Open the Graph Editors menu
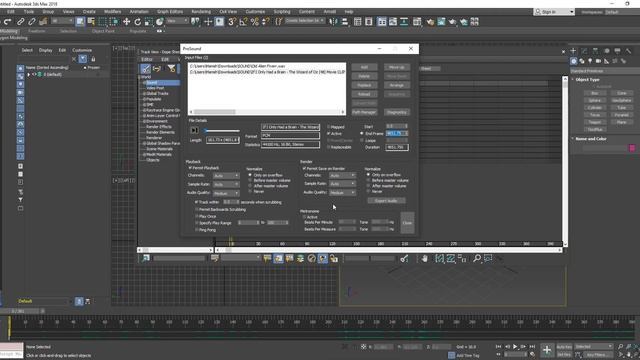Image resolution: width=640 pixels, height=360 pixels. [x=170, y=12]
